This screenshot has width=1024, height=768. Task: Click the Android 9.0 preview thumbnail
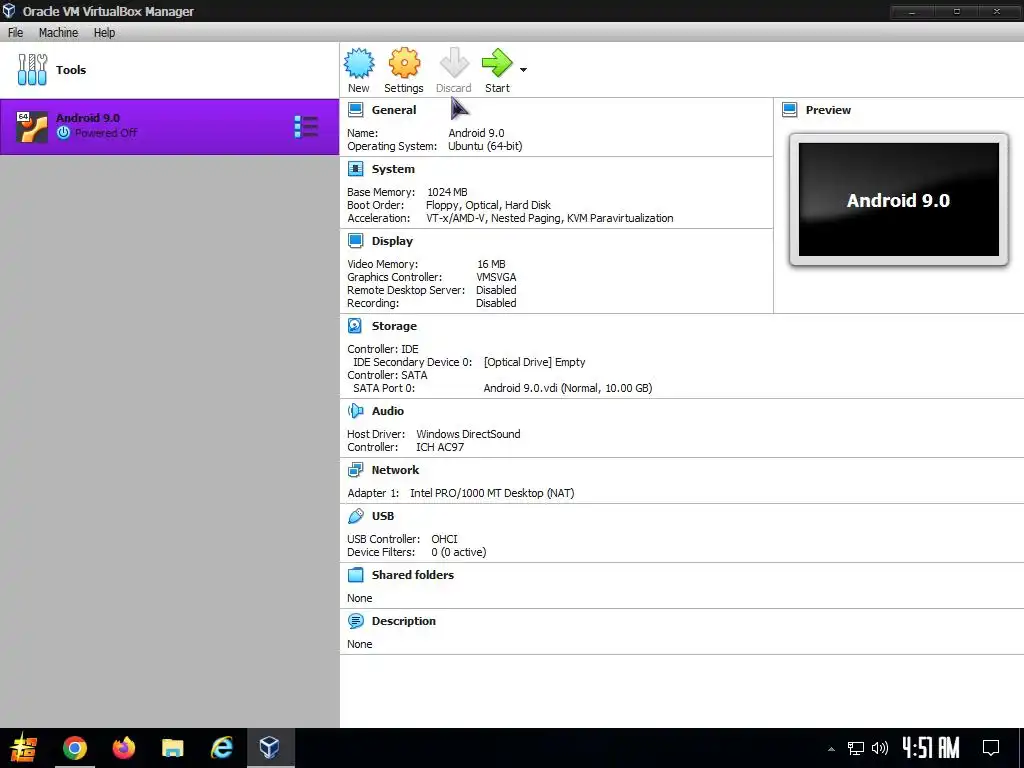899,200
